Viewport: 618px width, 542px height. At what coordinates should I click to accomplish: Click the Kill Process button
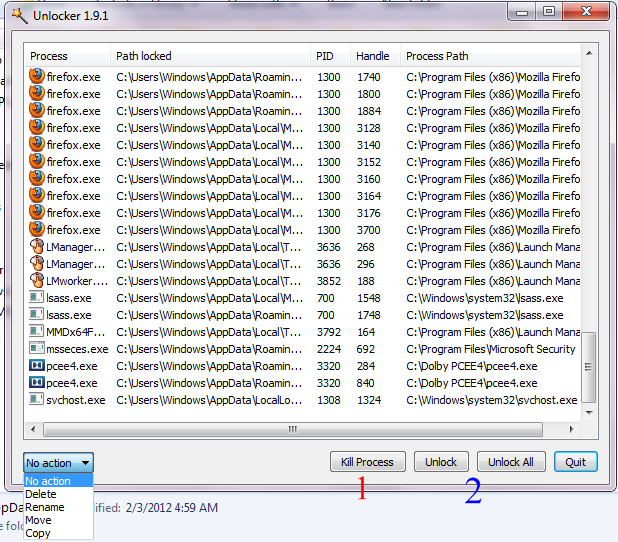367,462
